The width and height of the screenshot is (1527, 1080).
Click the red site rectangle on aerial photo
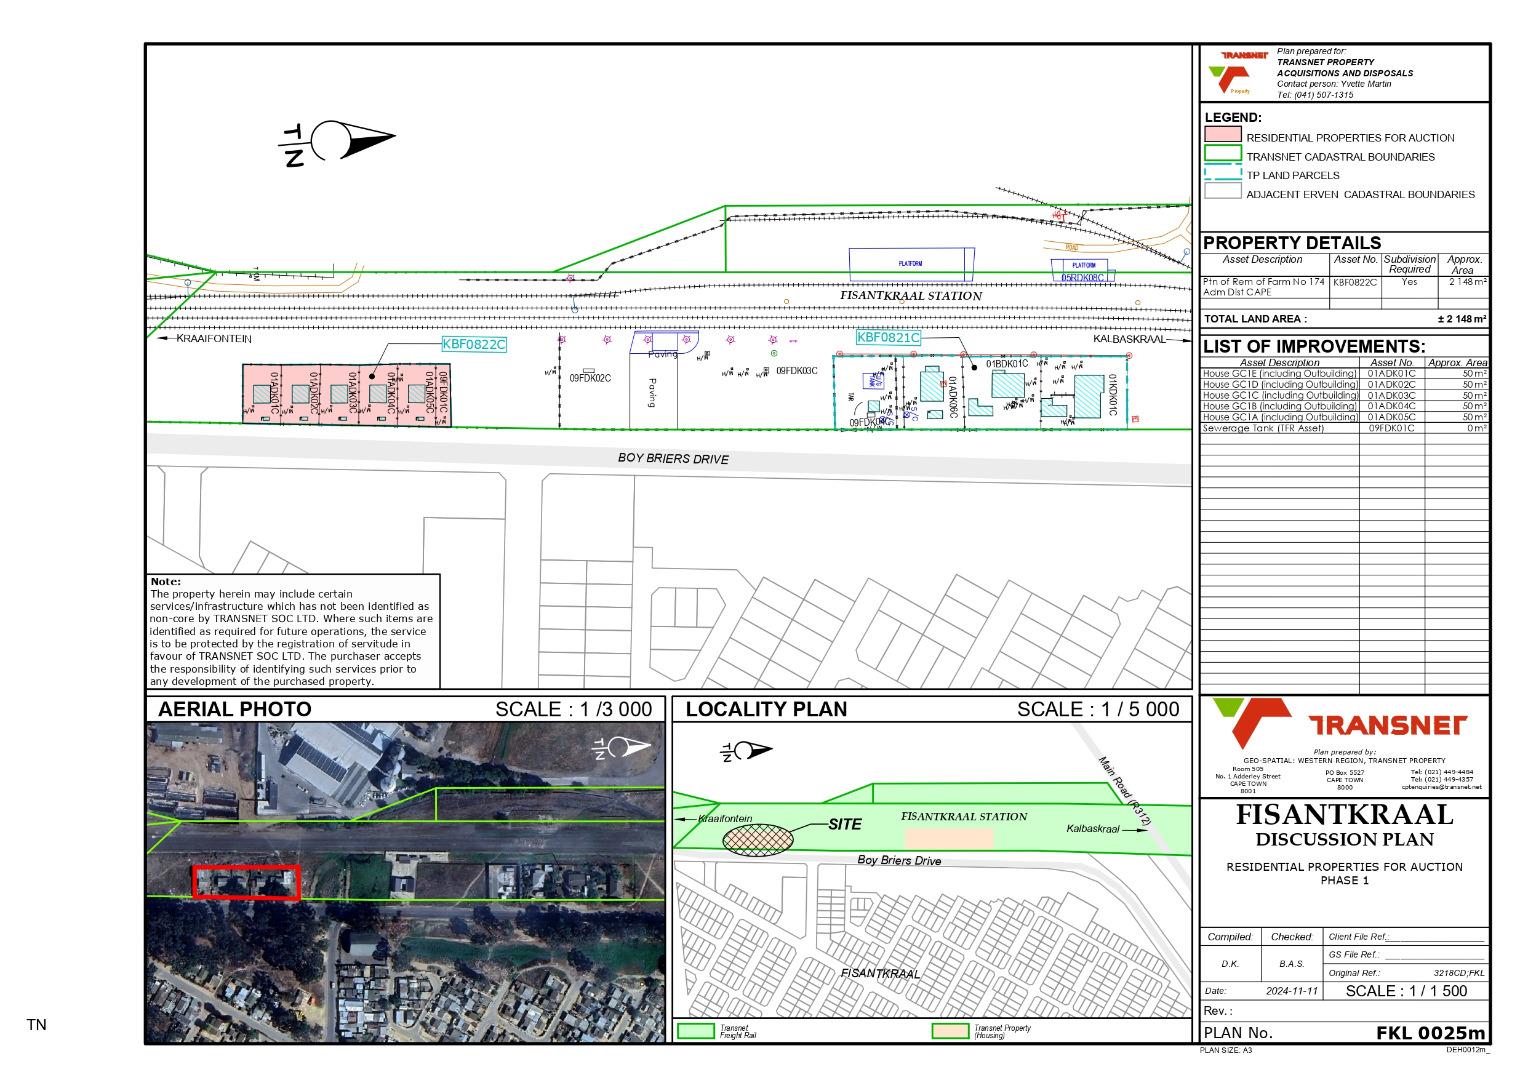[x=246, y=883]
